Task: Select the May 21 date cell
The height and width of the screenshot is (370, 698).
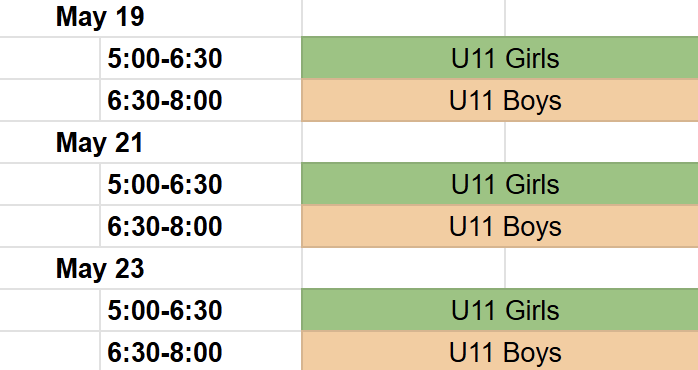Action: click(150, 142)
